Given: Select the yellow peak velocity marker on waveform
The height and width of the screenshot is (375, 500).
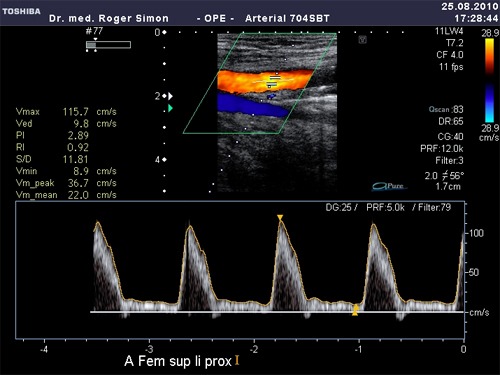Looking at the screenshot, I should click(x=280, y=218).
